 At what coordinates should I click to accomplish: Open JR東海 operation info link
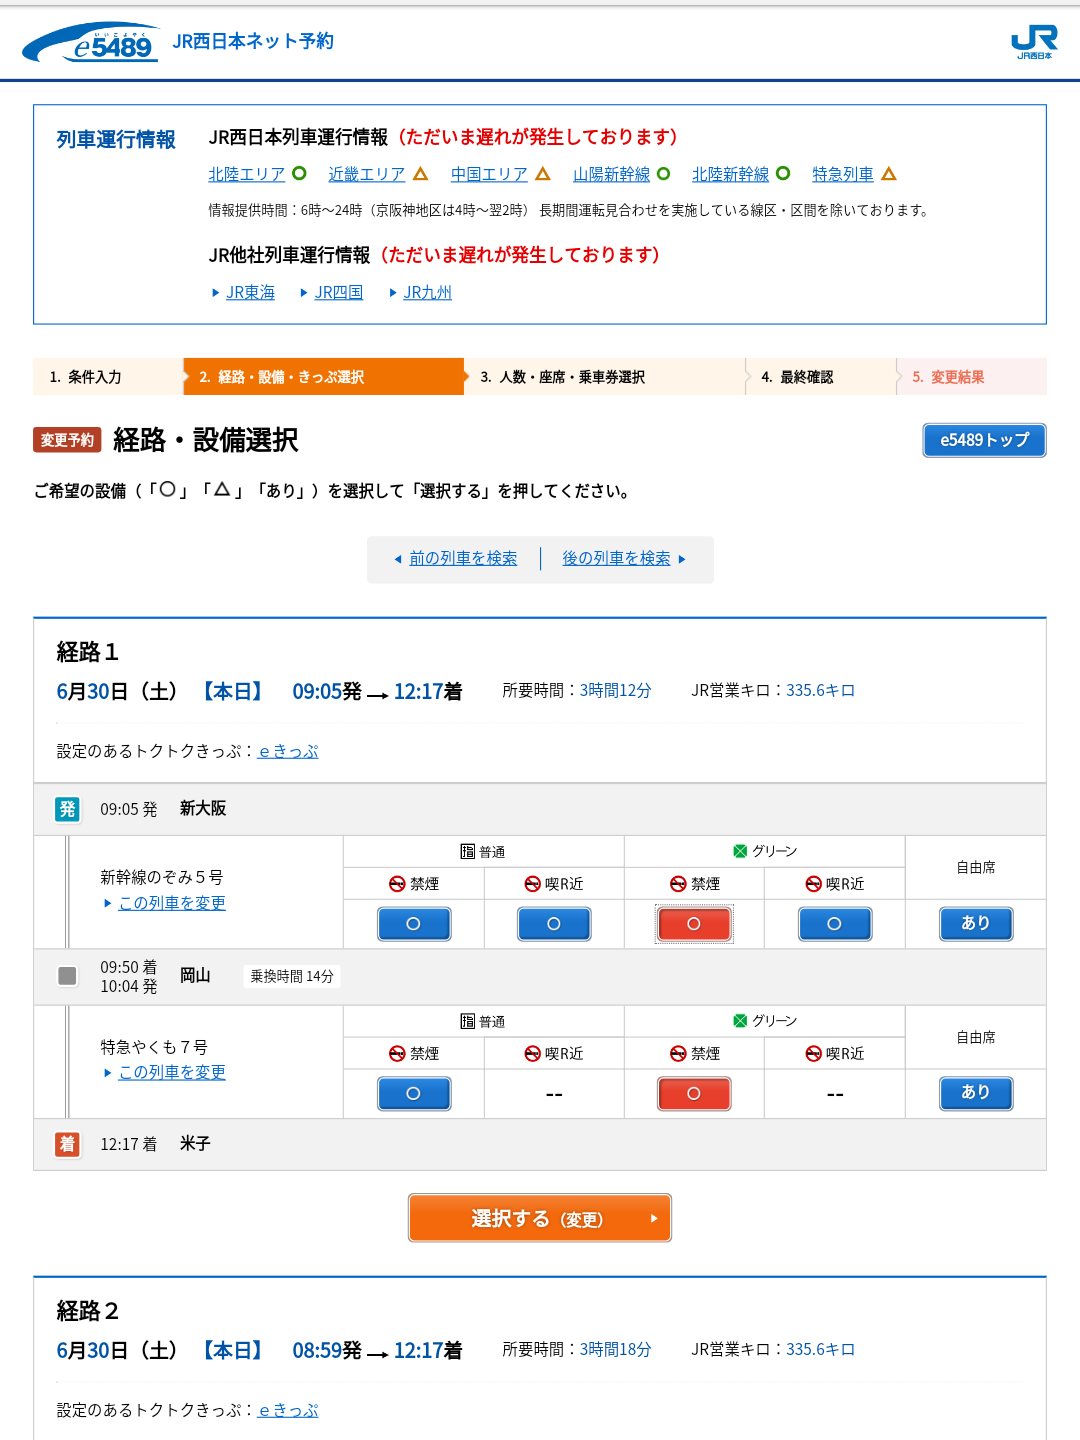(x=250, y=292)
